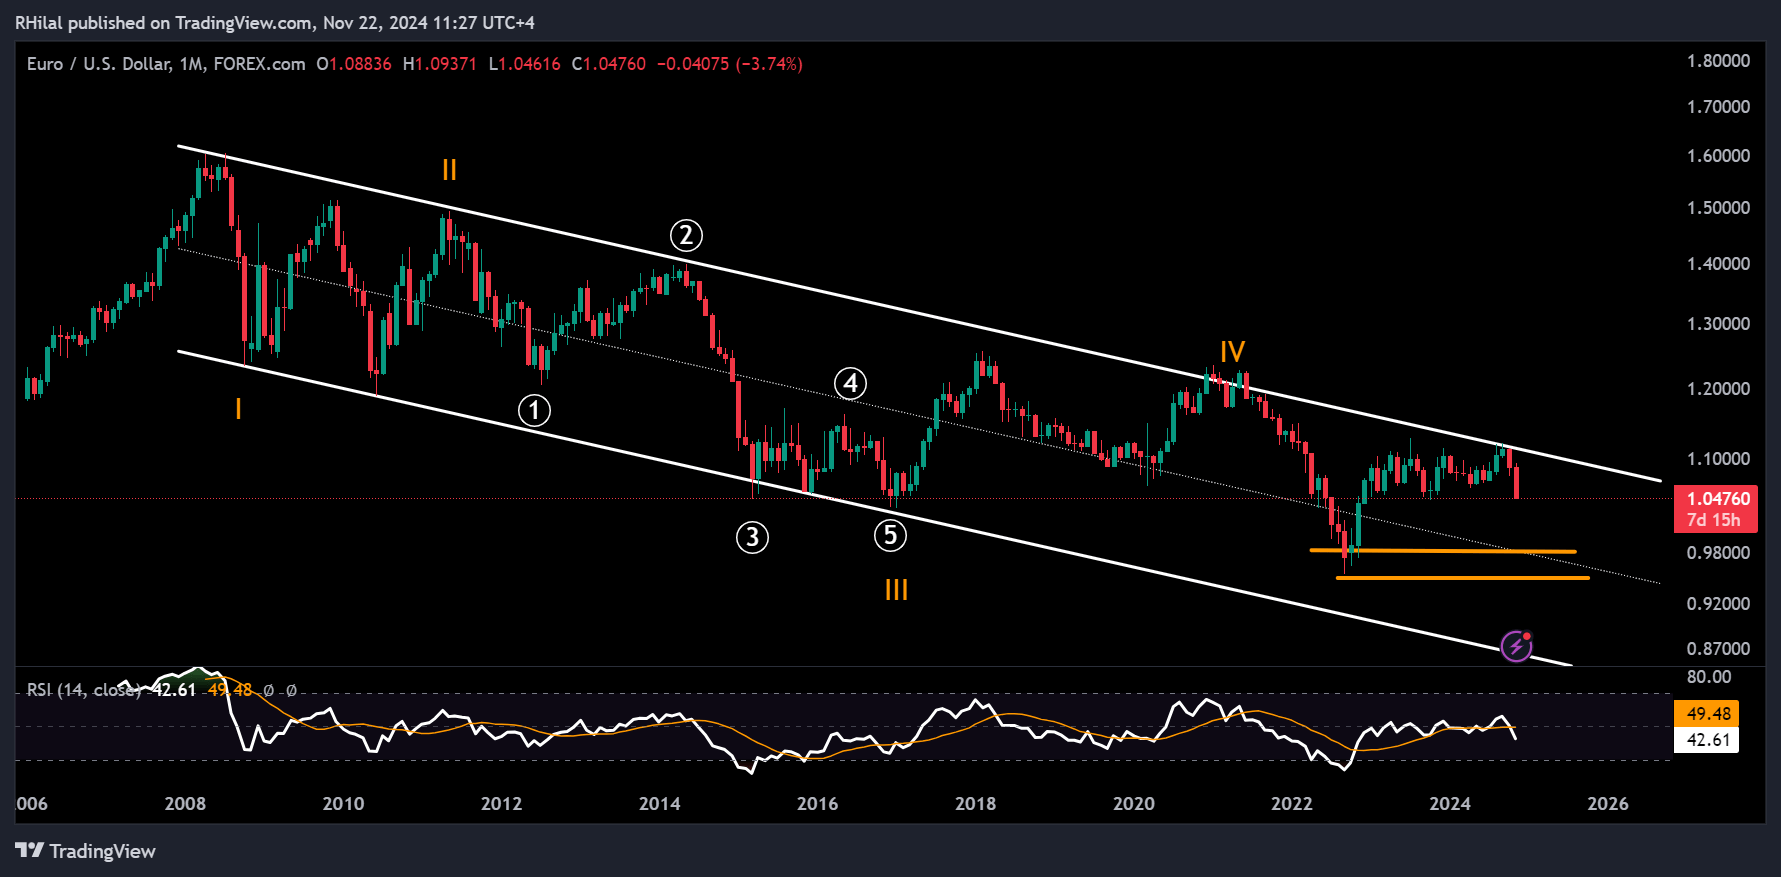Viewport: 1781px width, 877px height.
Task: Click the 1.20000 price axis label
Action: coord(1719,389)
